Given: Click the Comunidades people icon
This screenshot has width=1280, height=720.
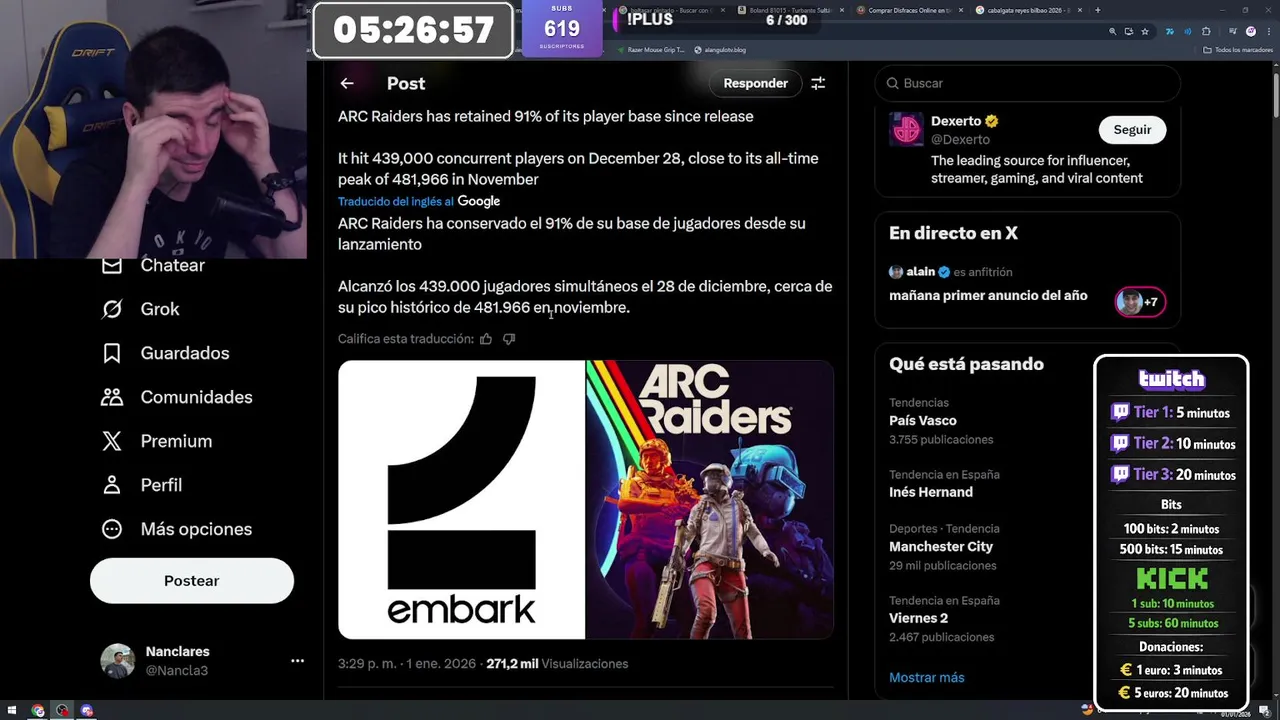Looking at the screenshot, I should pos(112,397).
